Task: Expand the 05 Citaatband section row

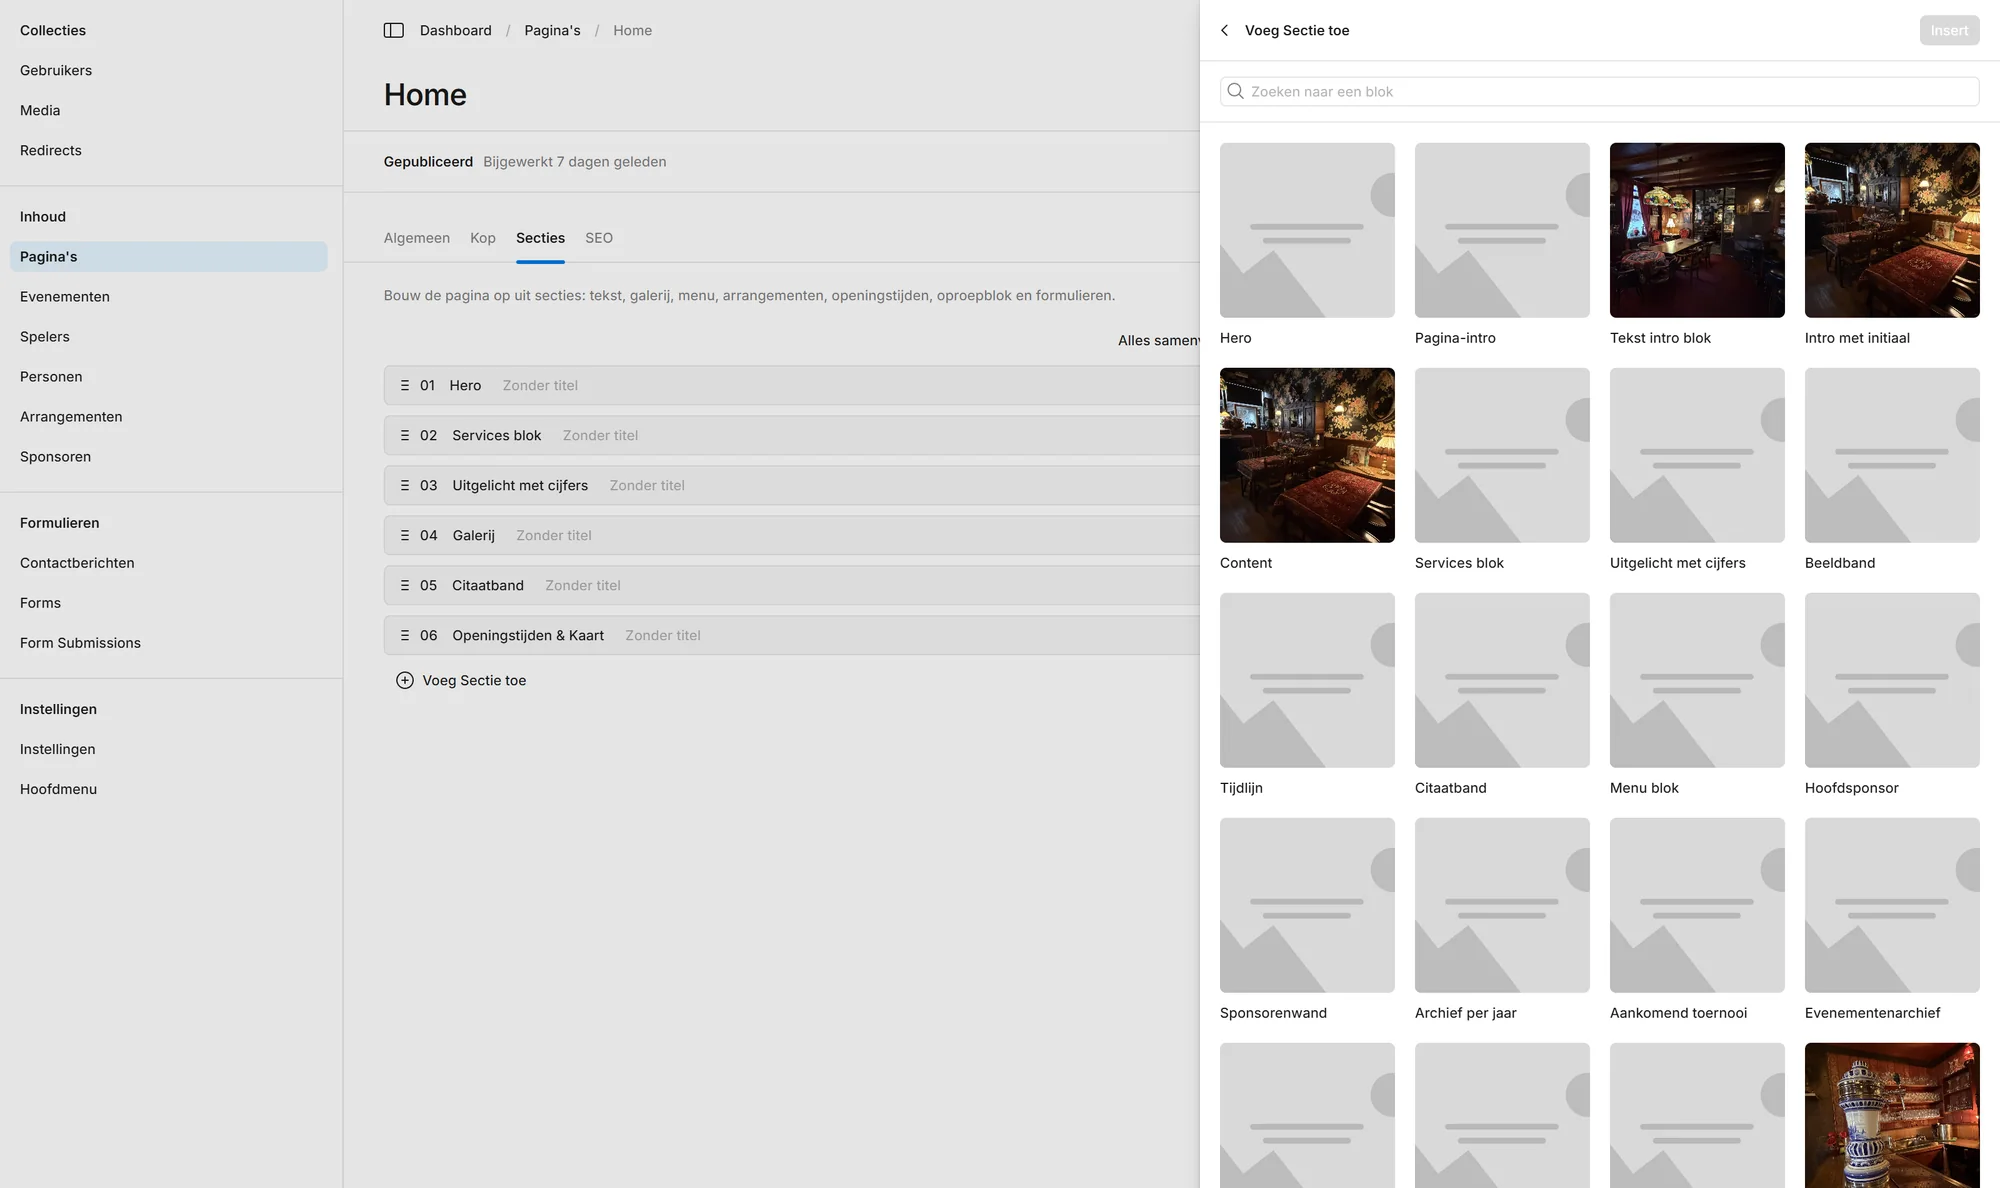Action: [x=792, y=585]
